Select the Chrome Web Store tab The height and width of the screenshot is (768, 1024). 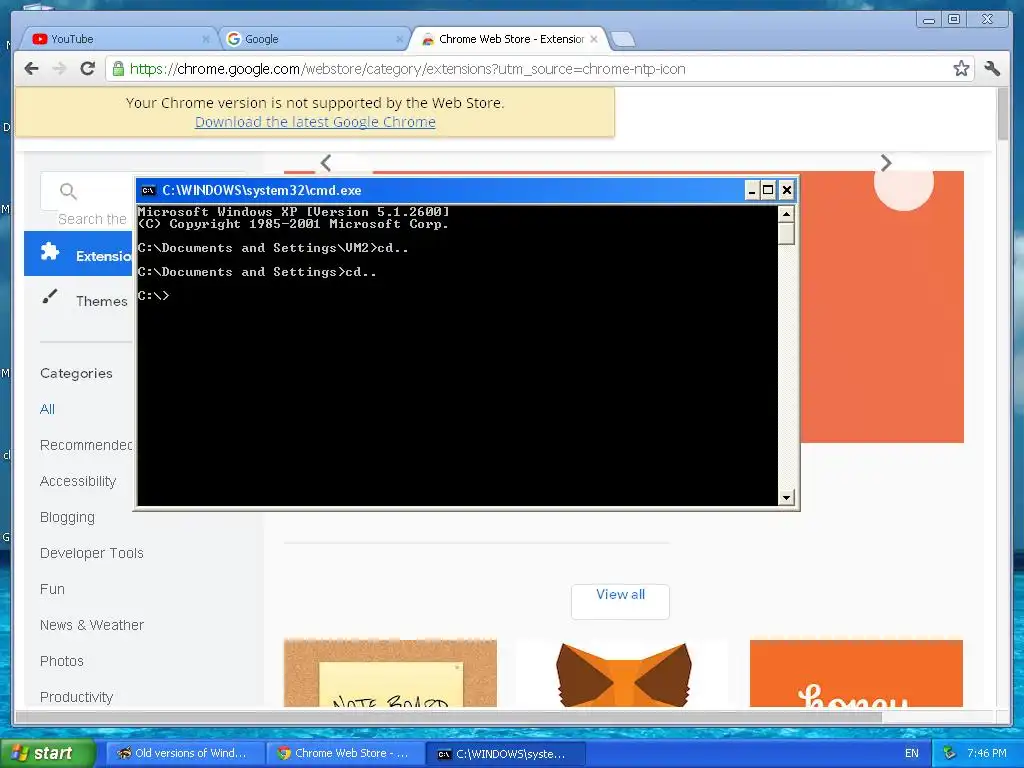(511, 39)
